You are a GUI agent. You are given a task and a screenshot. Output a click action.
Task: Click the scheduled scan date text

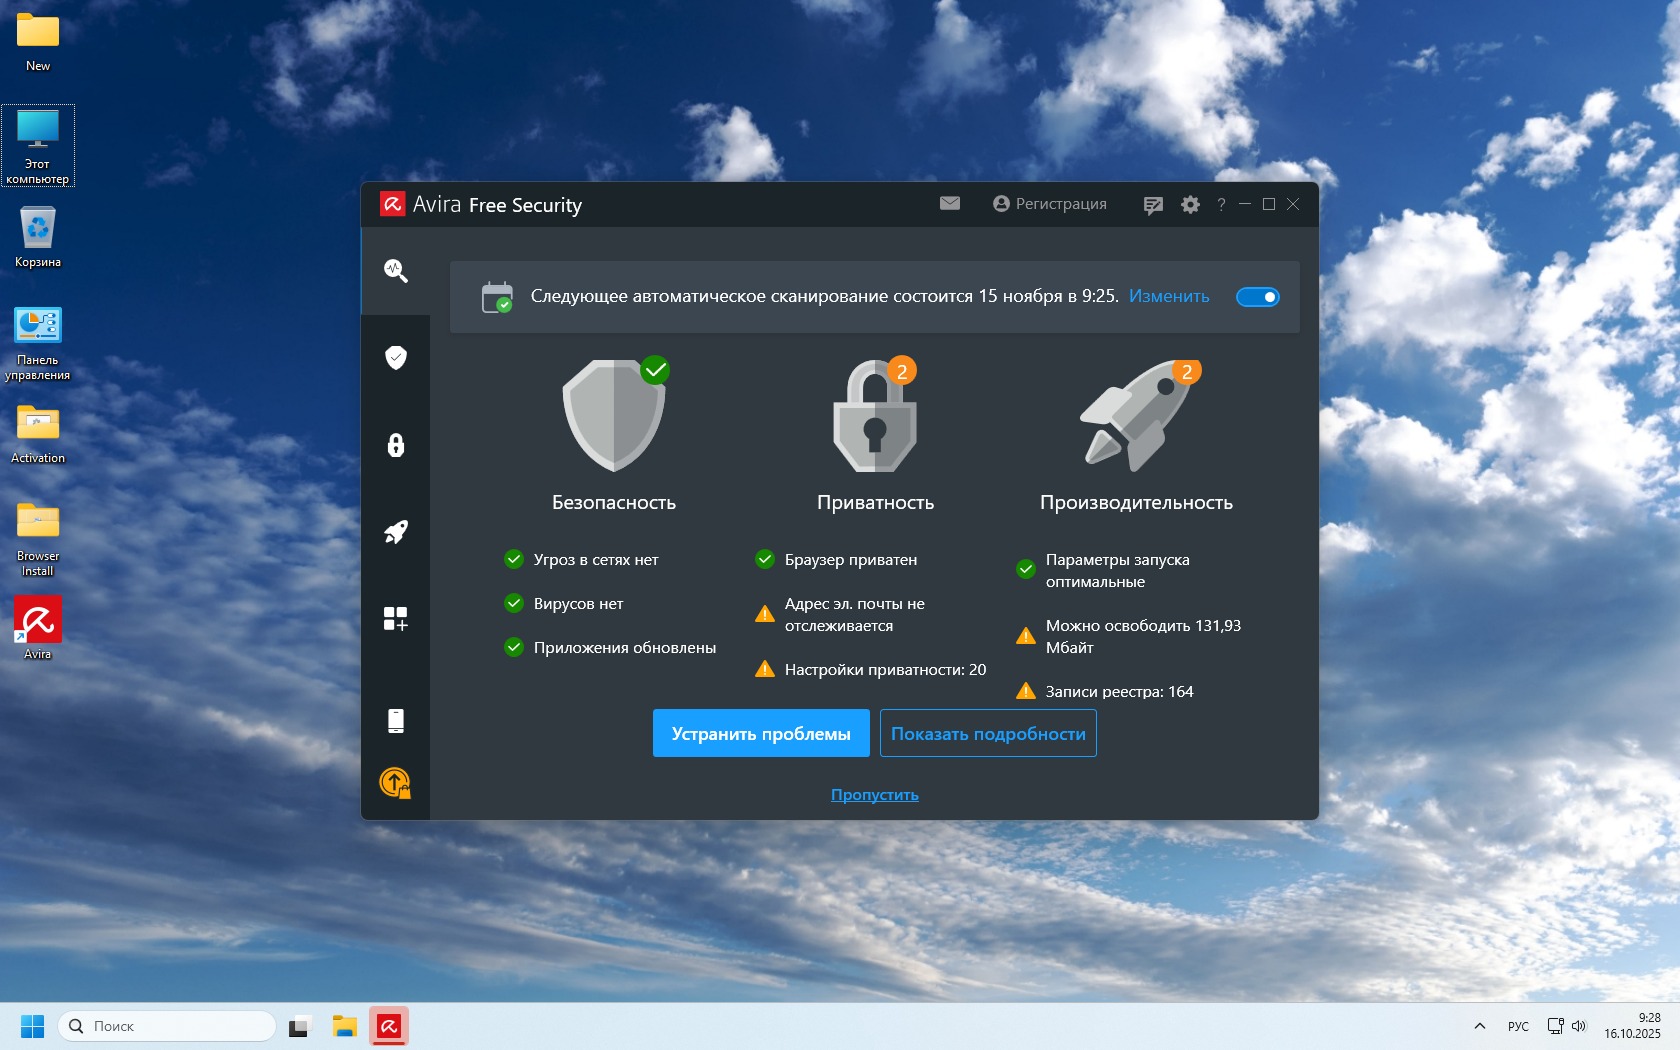[824, 296]
